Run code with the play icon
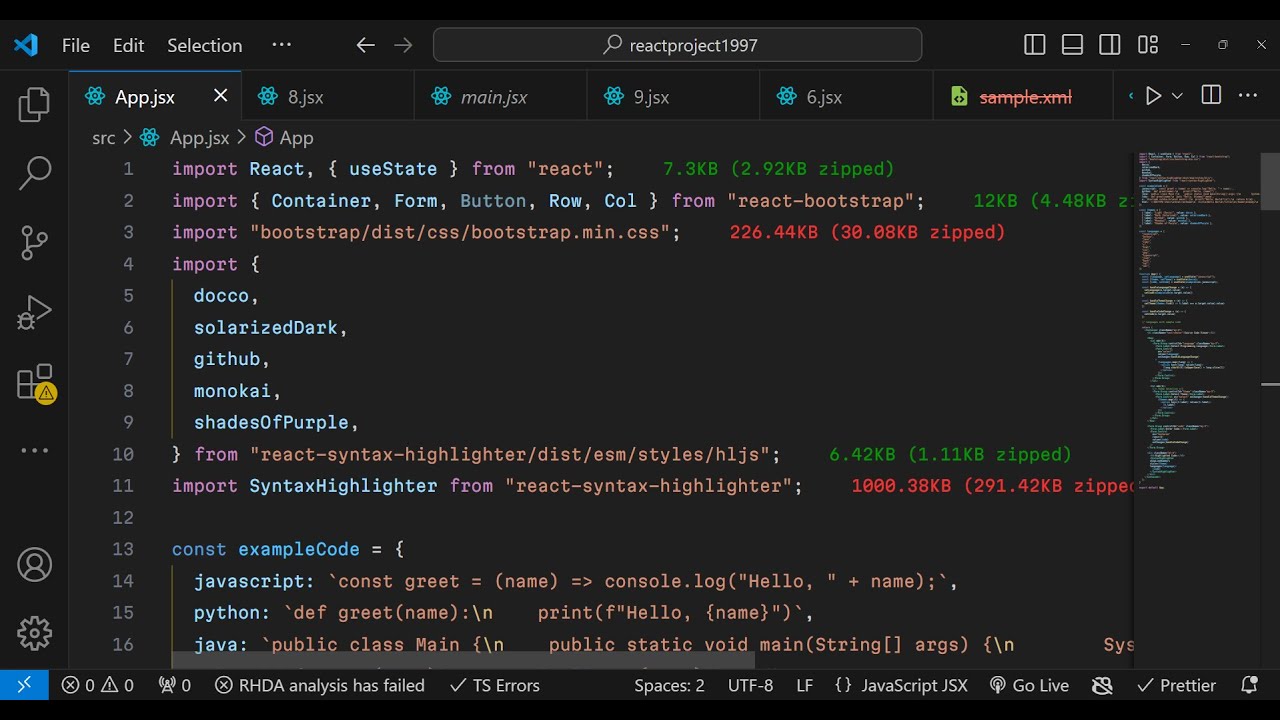Screen dimensions: 1280x720 (x=1153, y=96)
